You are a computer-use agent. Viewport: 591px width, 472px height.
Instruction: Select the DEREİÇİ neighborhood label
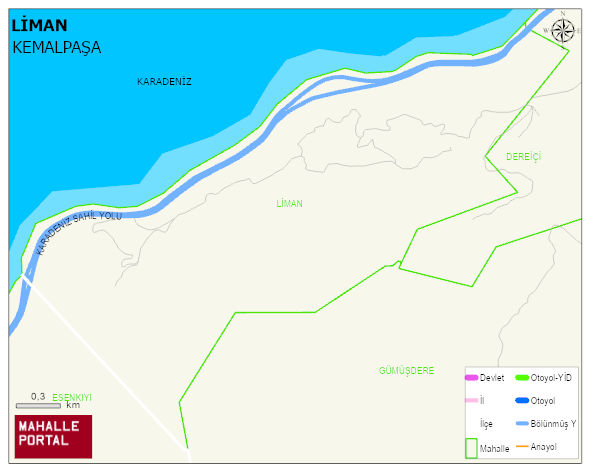(523, 156)
